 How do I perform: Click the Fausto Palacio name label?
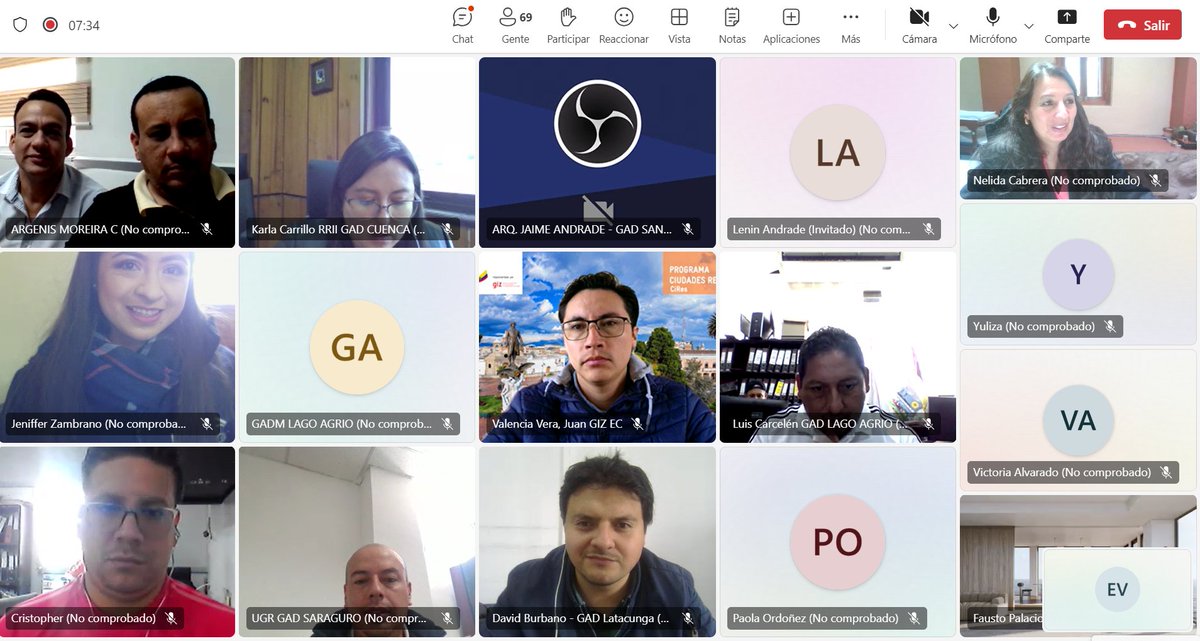pos(1006,618)
